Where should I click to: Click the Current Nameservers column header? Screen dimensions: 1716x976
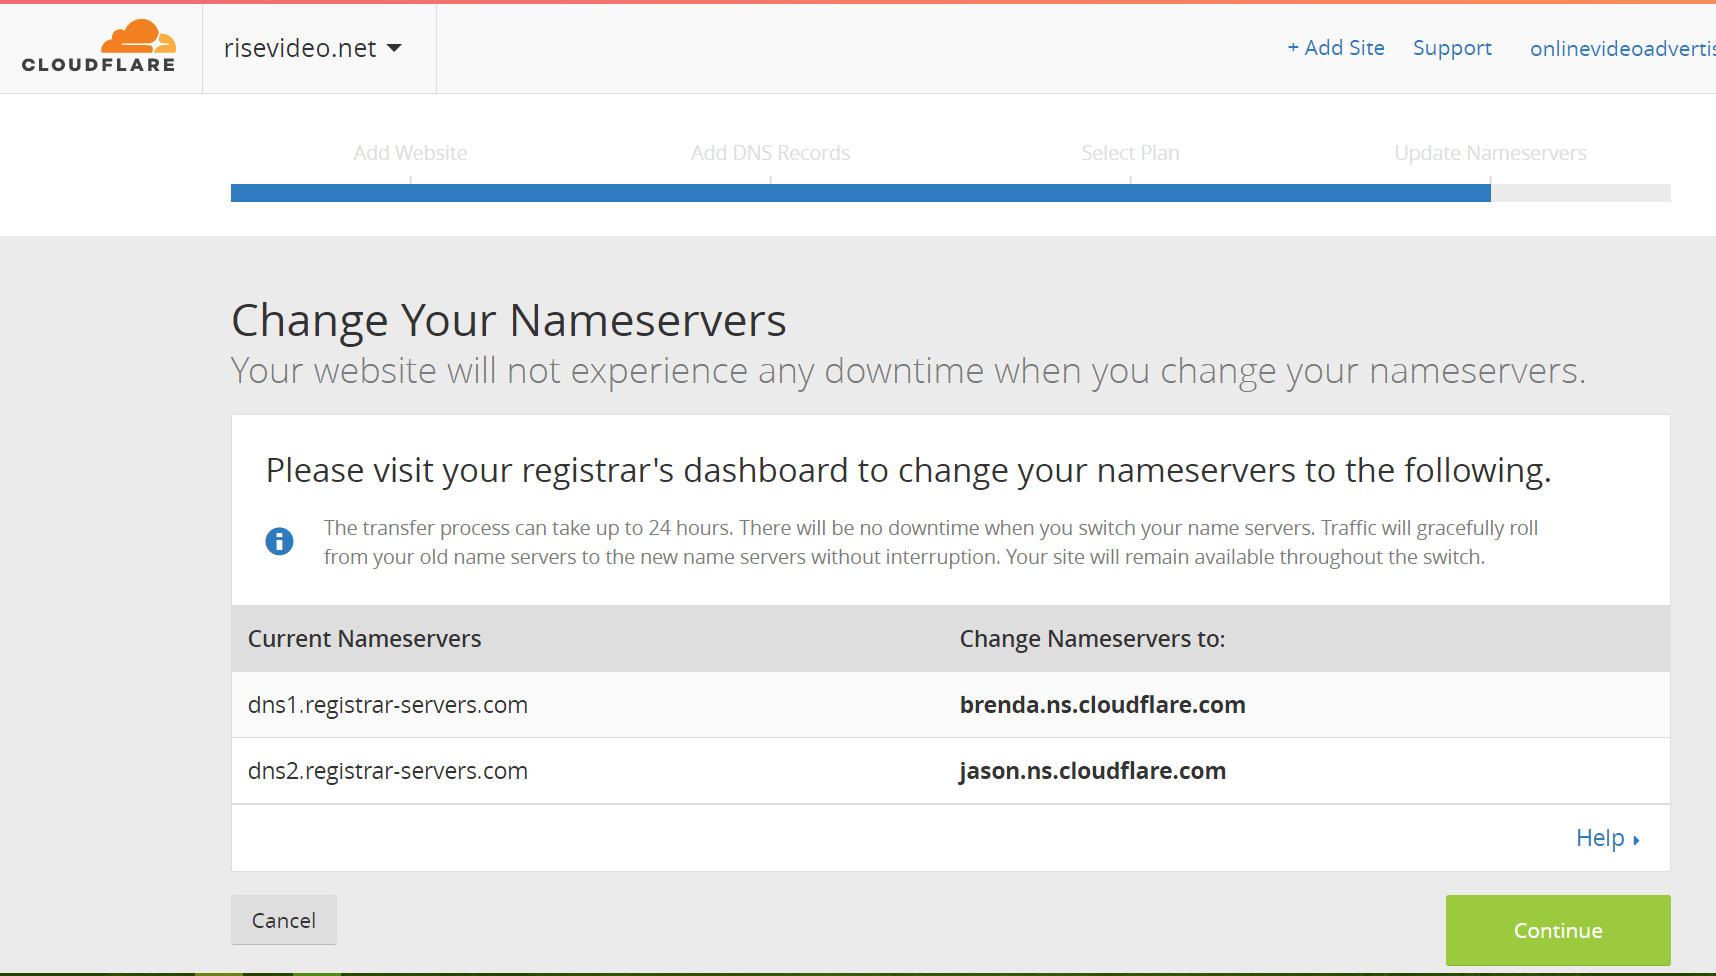(x=364, y=639)
